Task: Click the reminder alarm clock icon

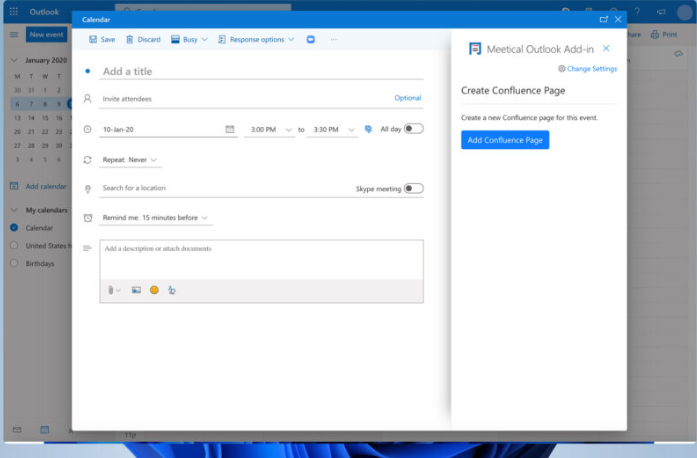Action: tap(88, 218)
